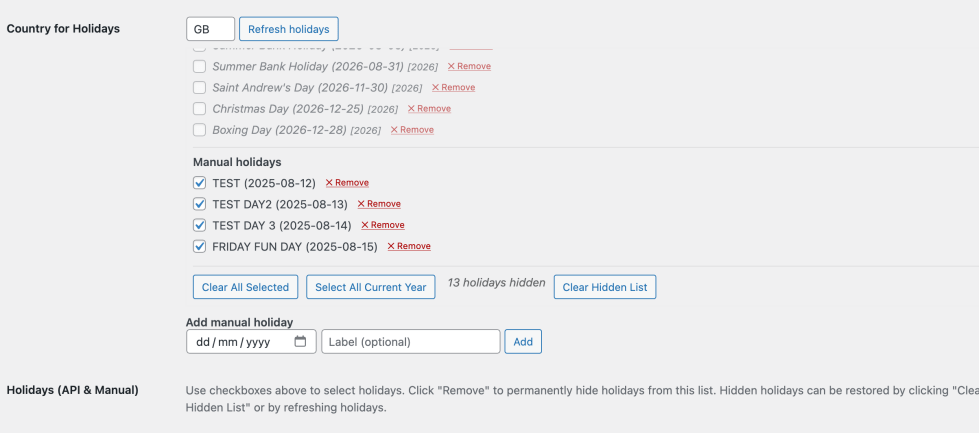The height and width of the screenshot is (433, 979).
Task: Remove the FRIDAY FUN DAY holiday
Action: pyautogui.click(x=409, y=246)
